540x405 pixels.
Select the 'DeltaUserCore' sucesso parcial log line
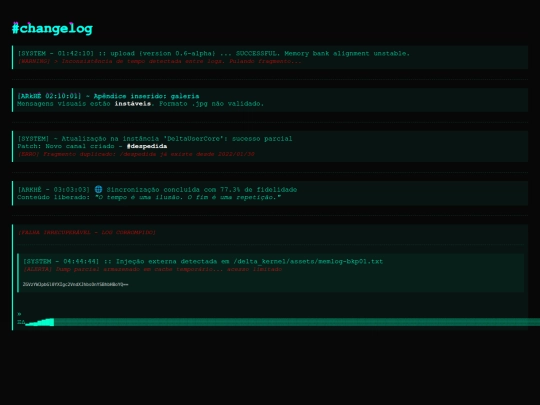pyautogui.click(x=155, y=139)
